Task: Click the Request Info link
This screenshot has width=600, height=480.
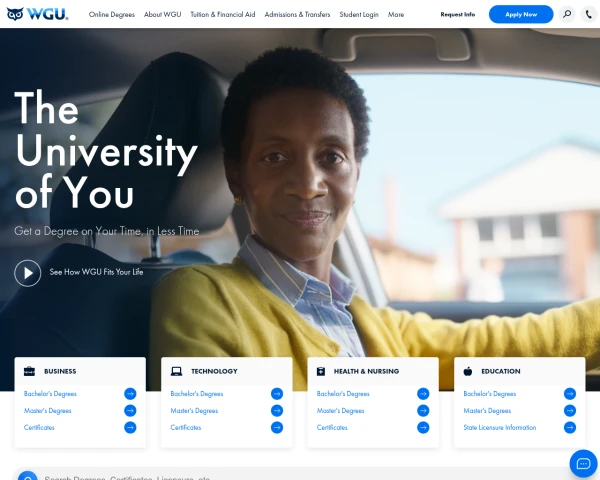Action: tap(458, 15)
